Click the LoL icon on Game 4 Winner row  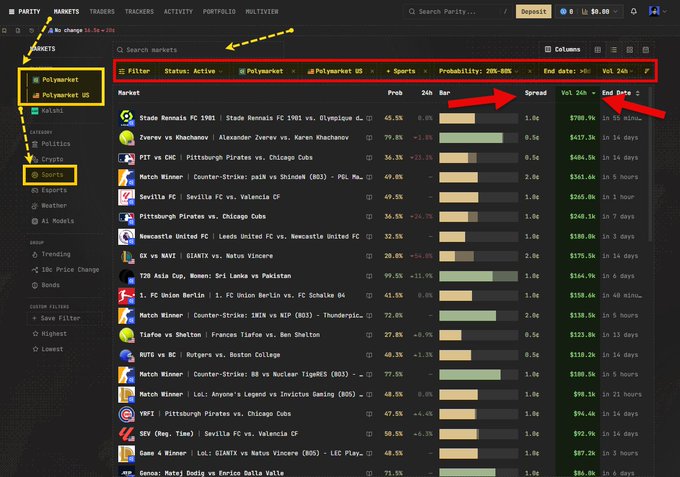pos(127,454)
